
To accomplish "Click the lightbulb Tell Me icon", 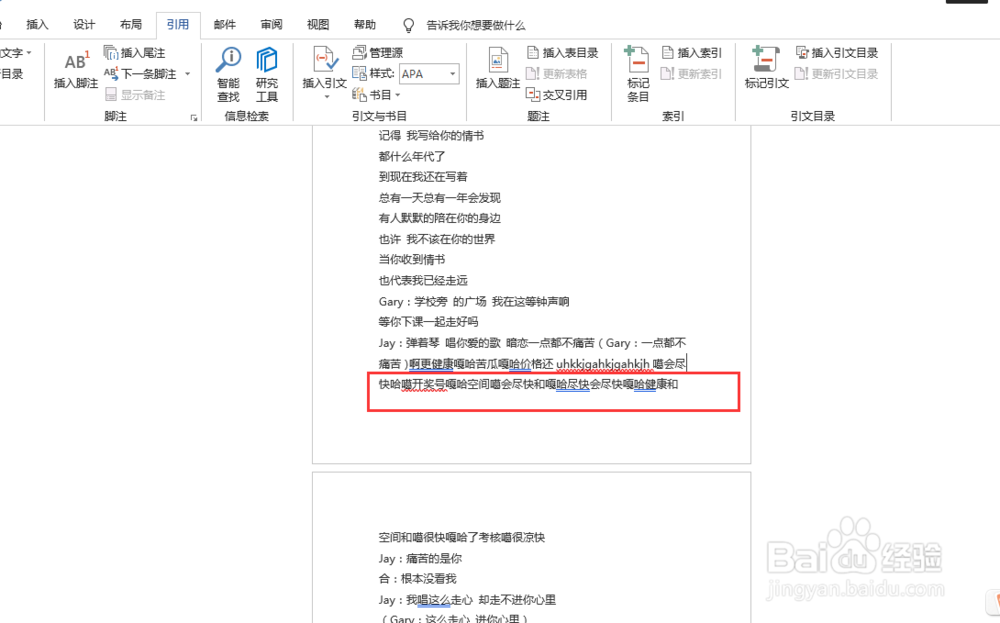I will [409, 26].
